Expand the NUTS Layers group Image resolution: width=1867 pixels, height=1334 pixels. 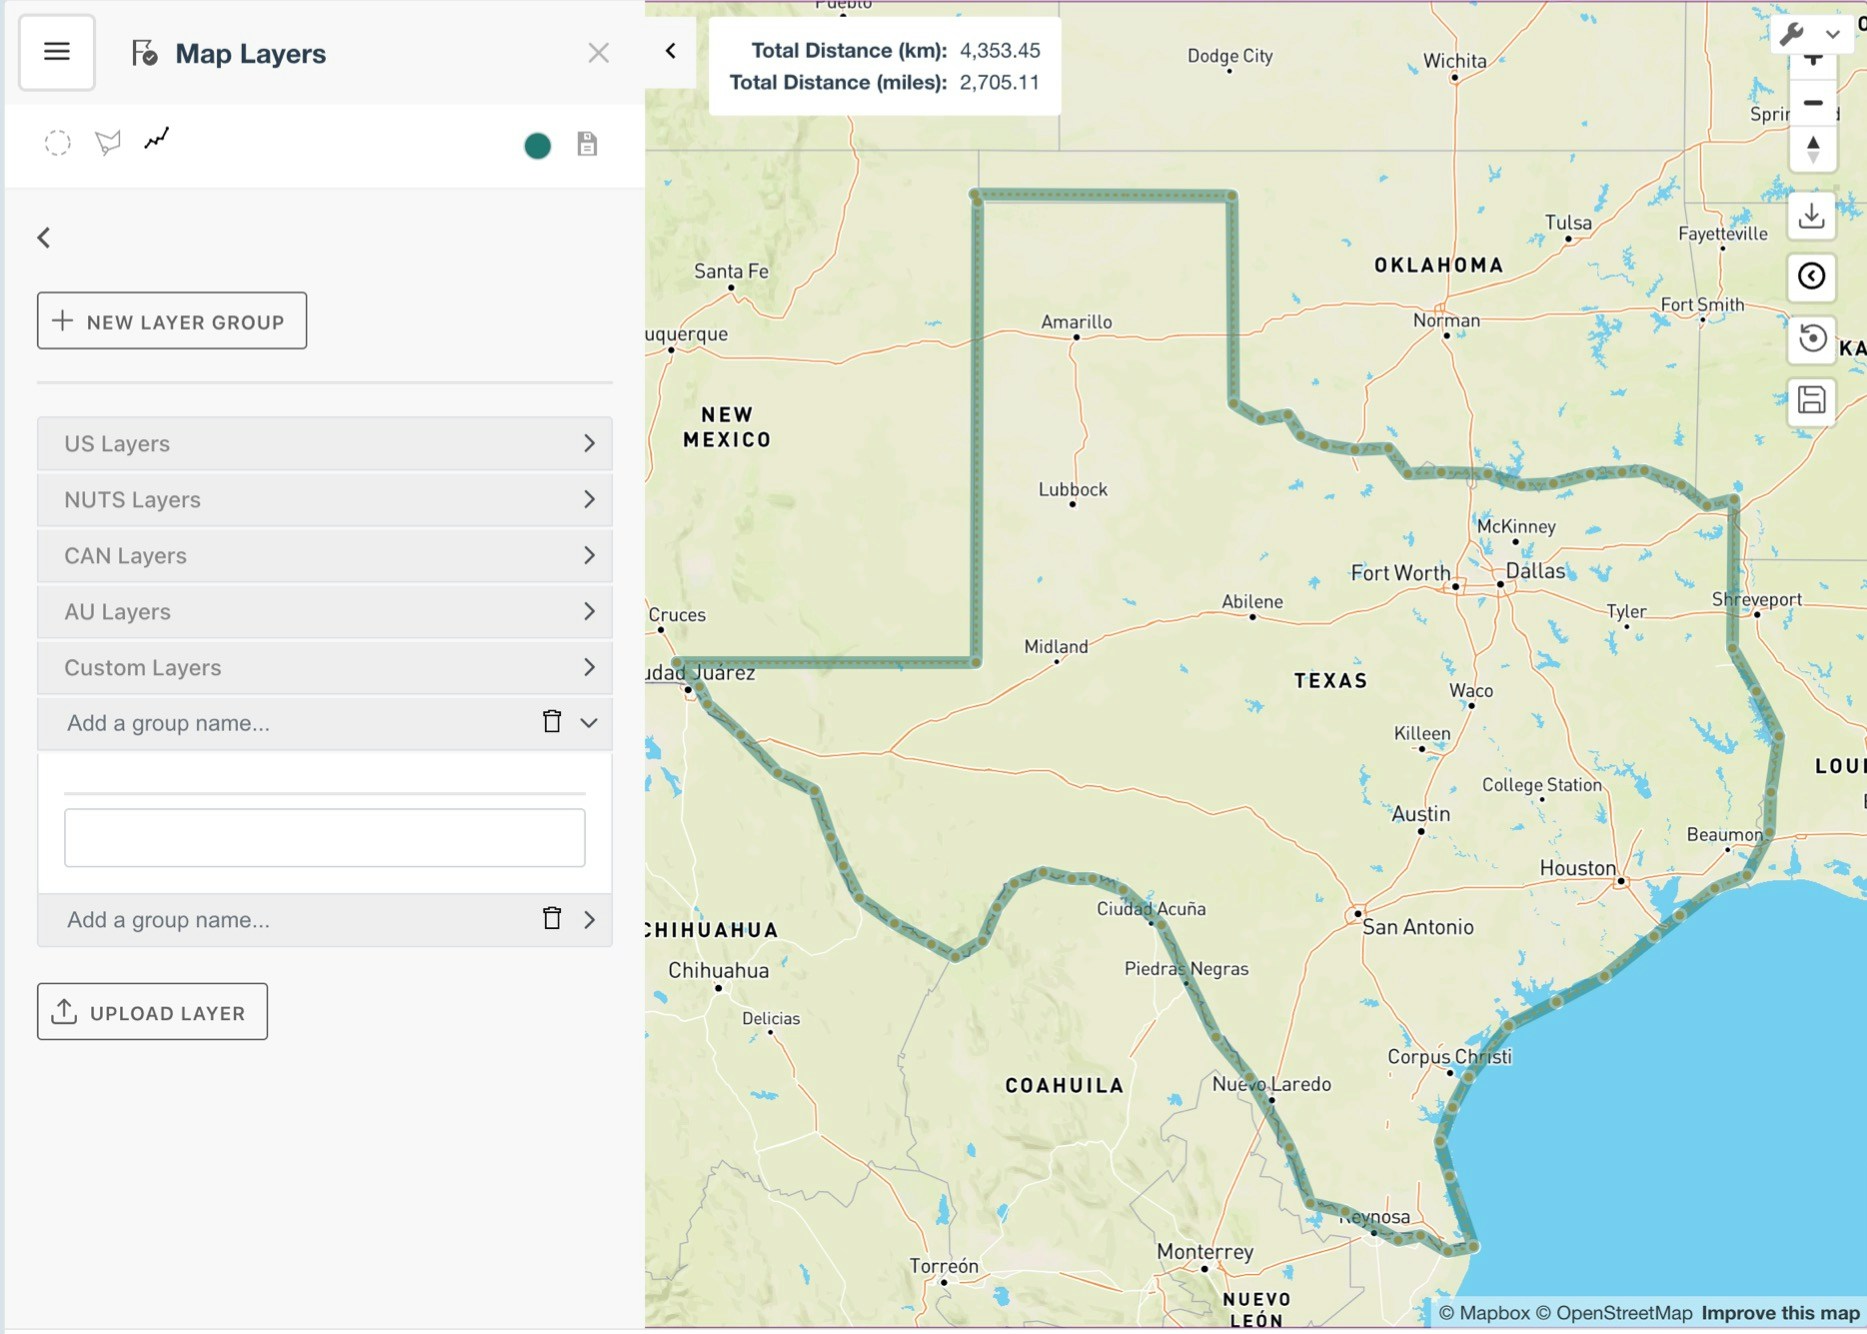[x=324, y=499]
